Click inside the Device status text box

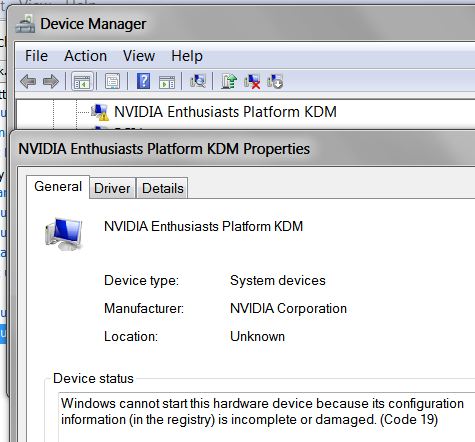(267, 417)
